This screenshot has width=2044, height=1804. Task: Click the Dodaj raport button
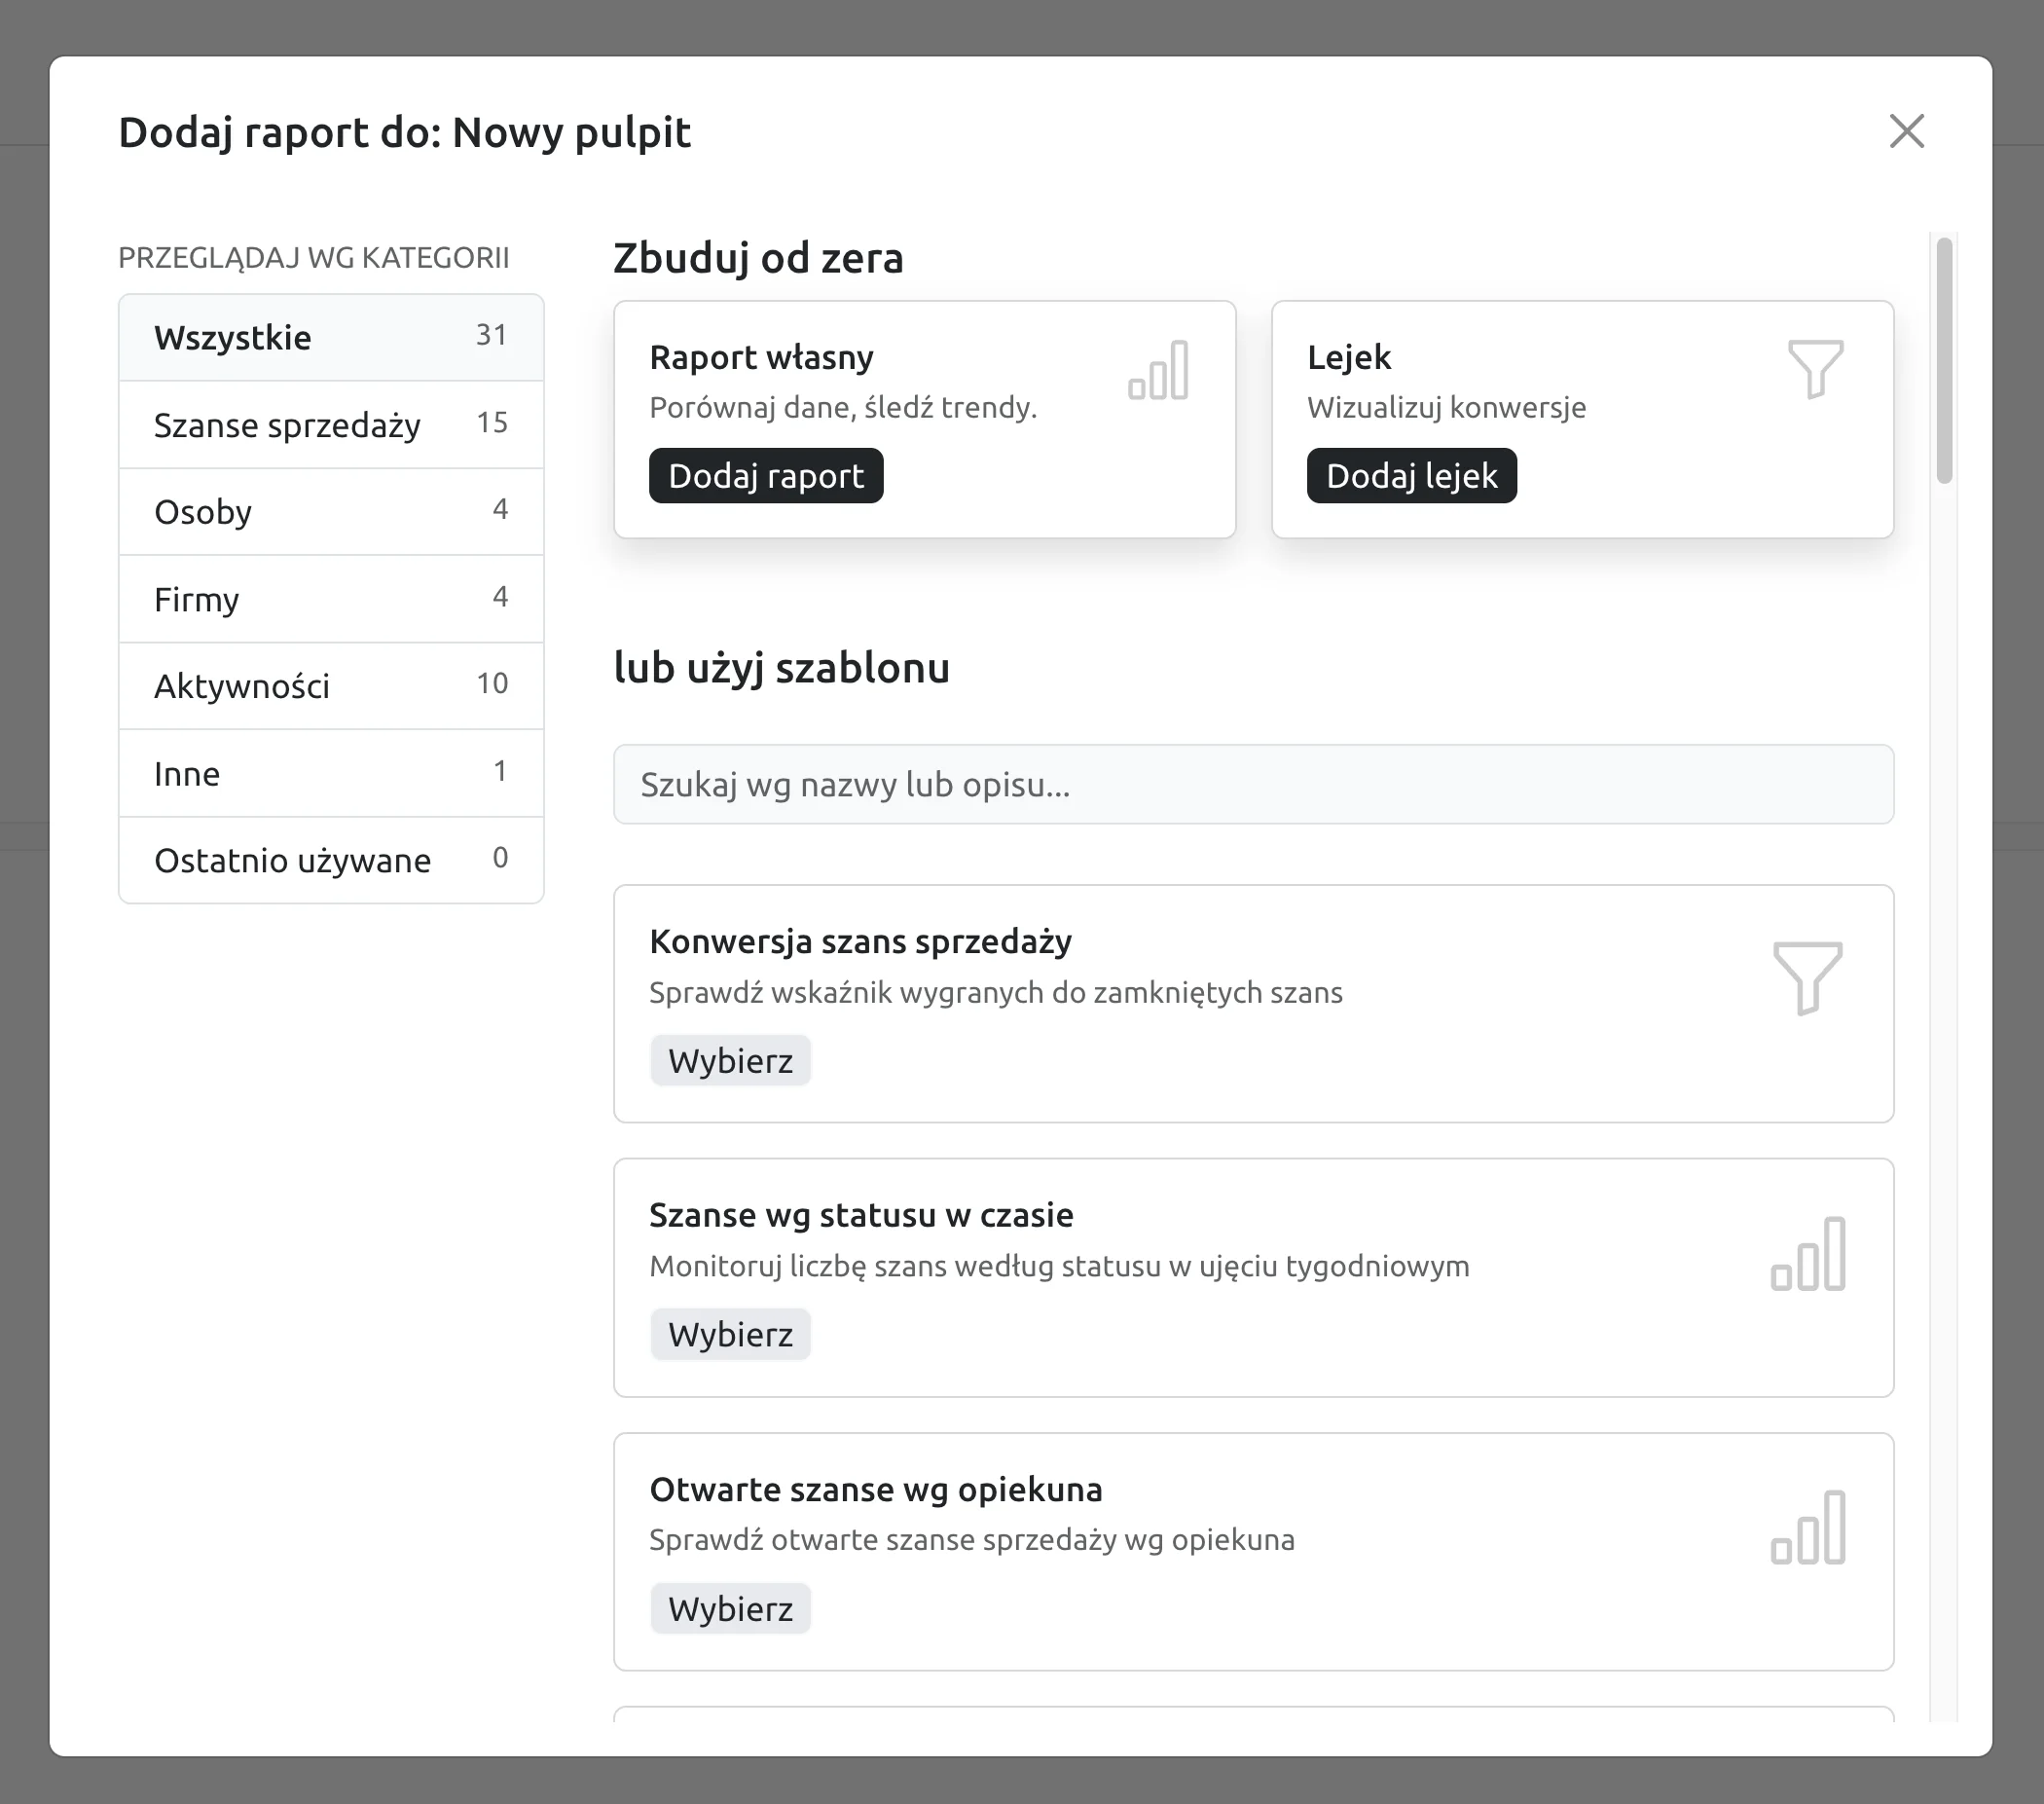(x=766, y=476)
